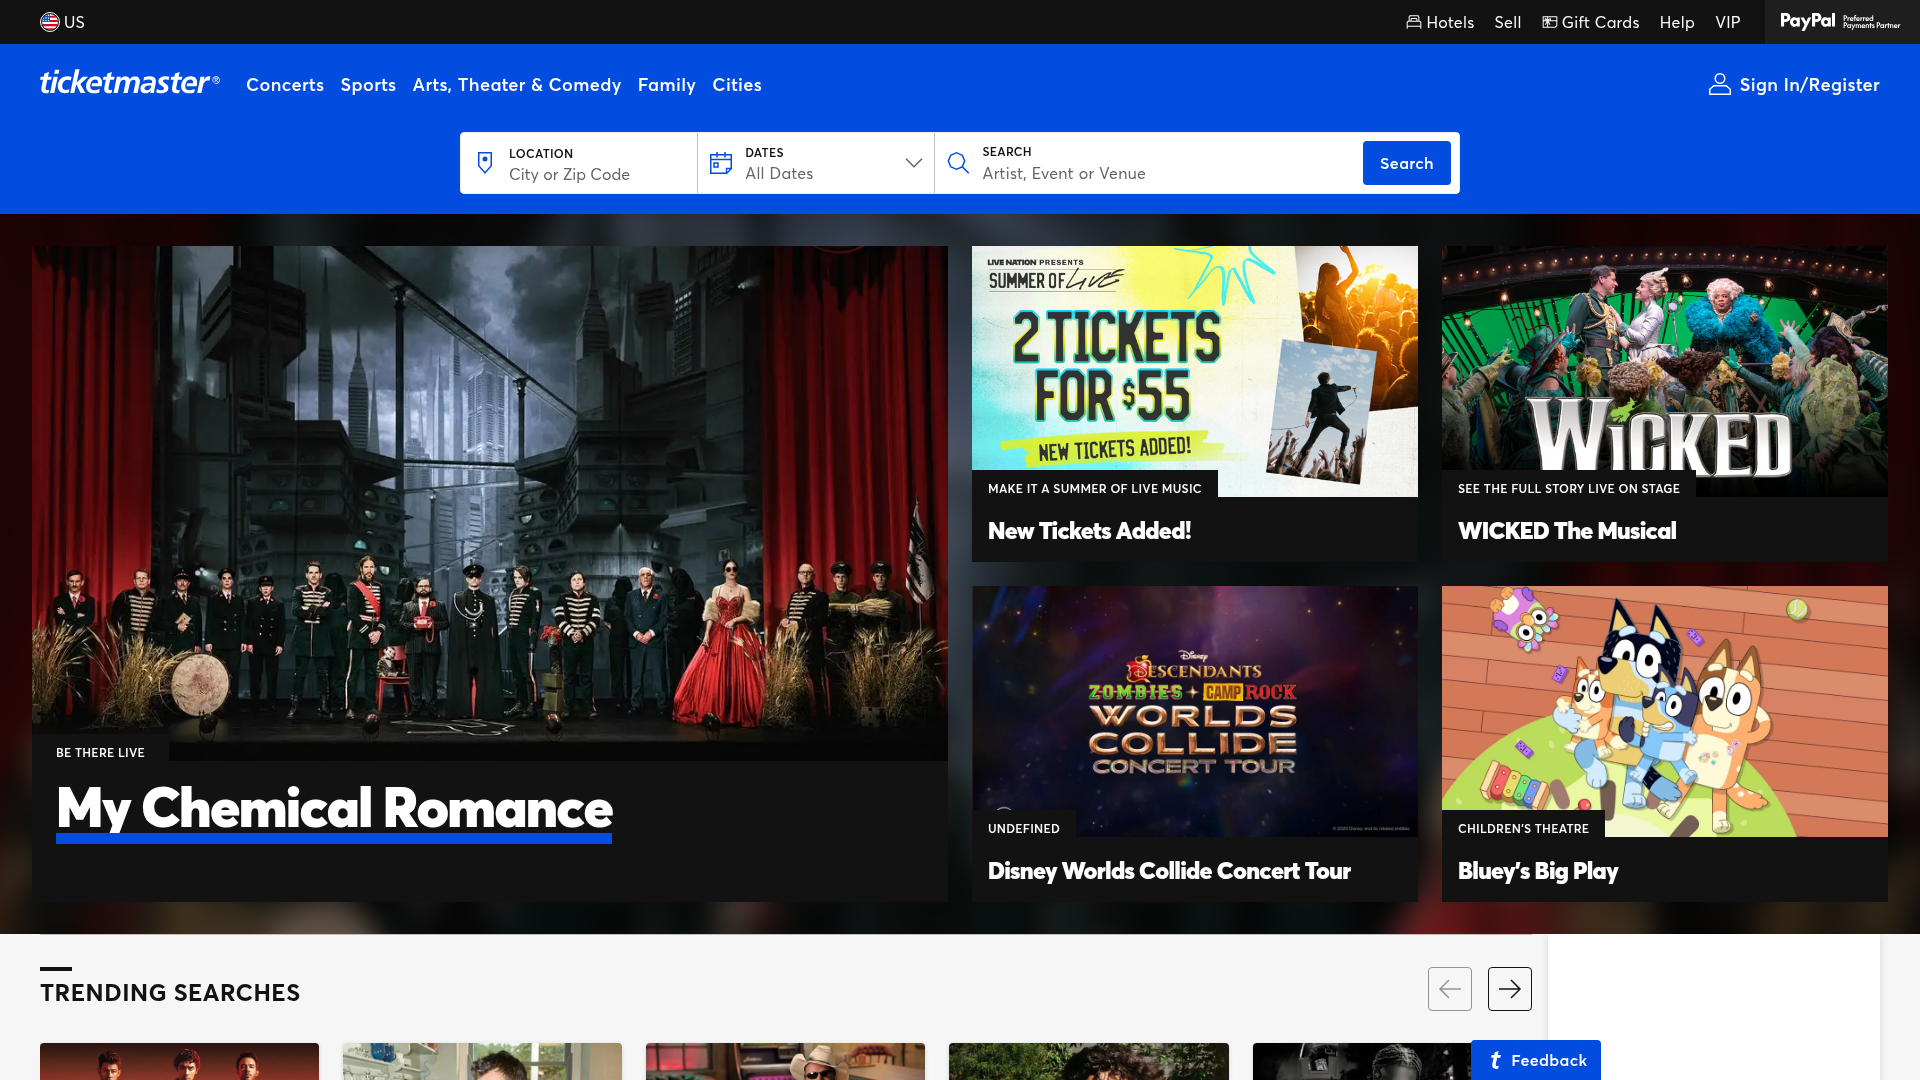The height and width of the screenshot is (1080, 1920).
Task: Open the Family menu
Action: tap(667, 85)
